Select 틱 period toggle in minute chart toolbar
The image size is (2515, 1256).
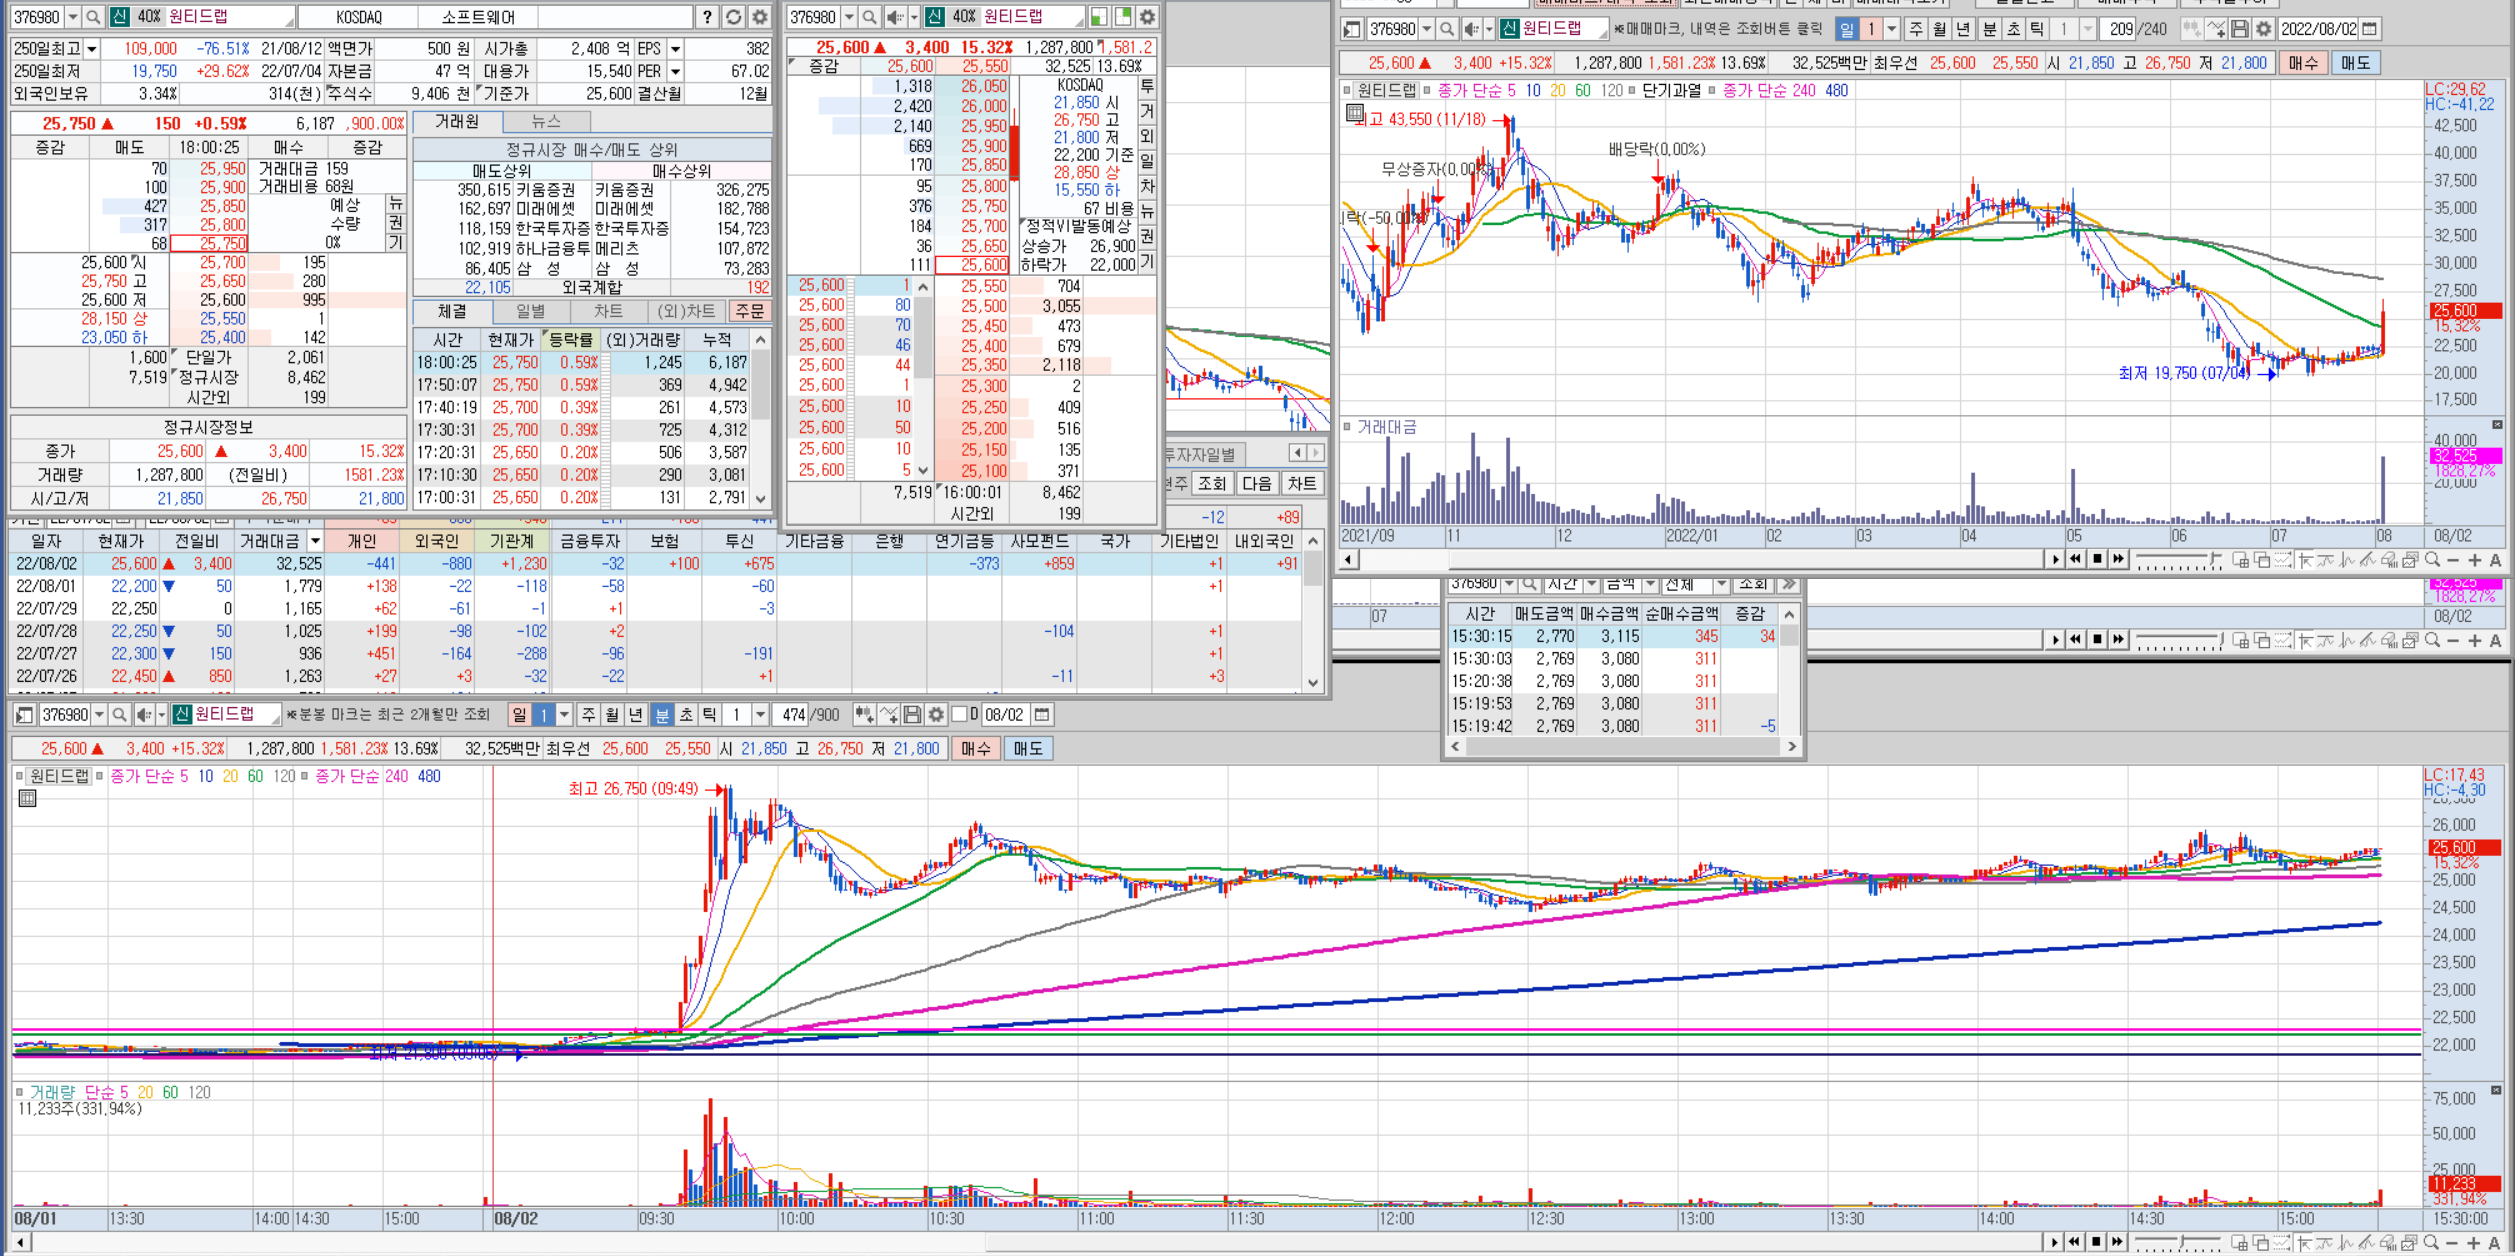pyautogui.click(x=710, y=715)
